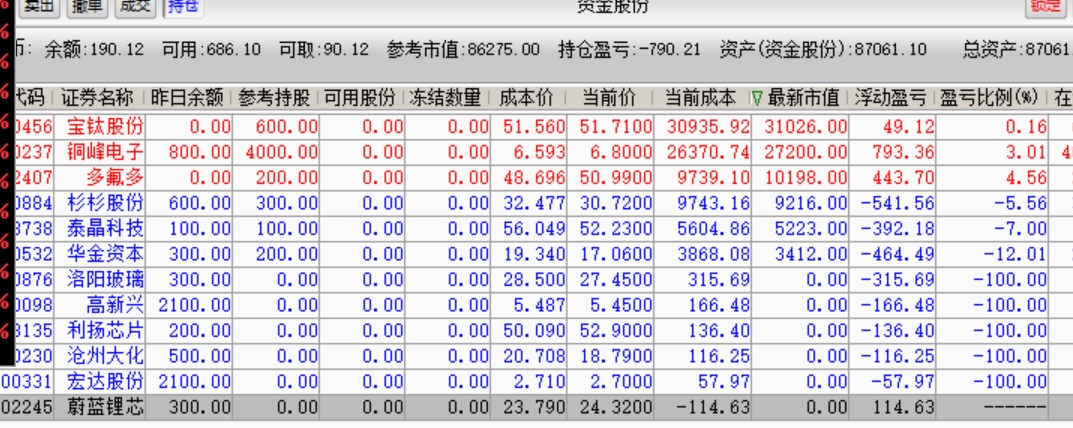Click 高新兴 yesterday balance 2100.00
This screenshot has height=428, width=1073.
pos(194,305)
